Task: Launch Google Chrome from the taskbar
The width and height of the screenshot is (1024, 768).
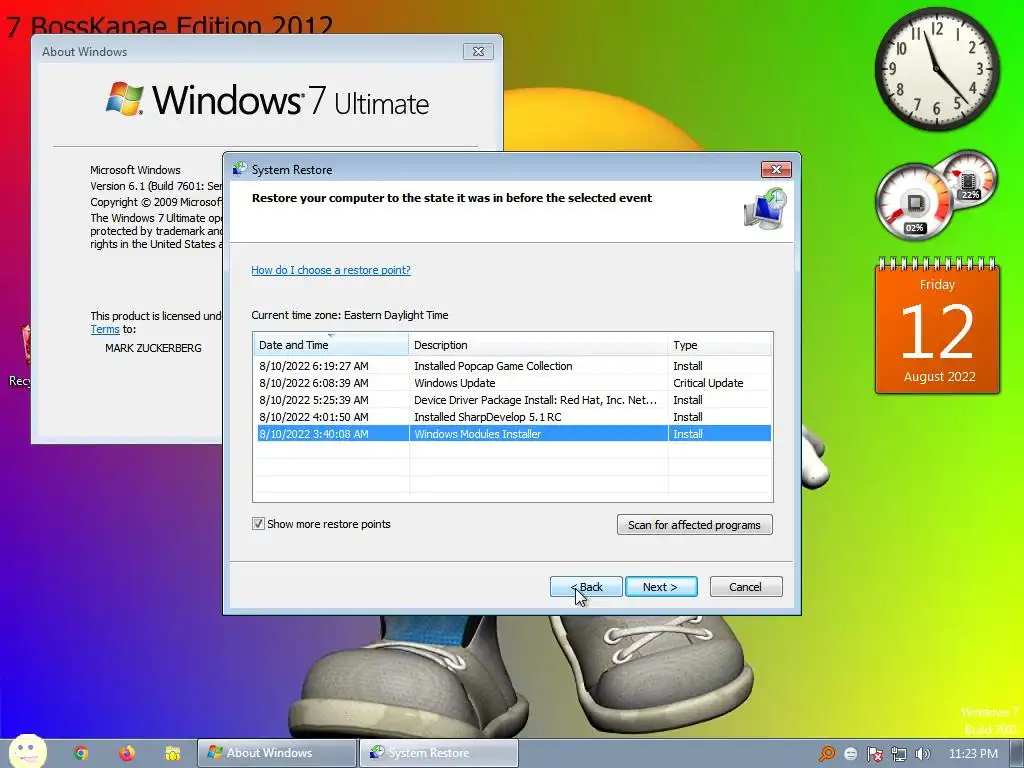Action: [80, 753]
